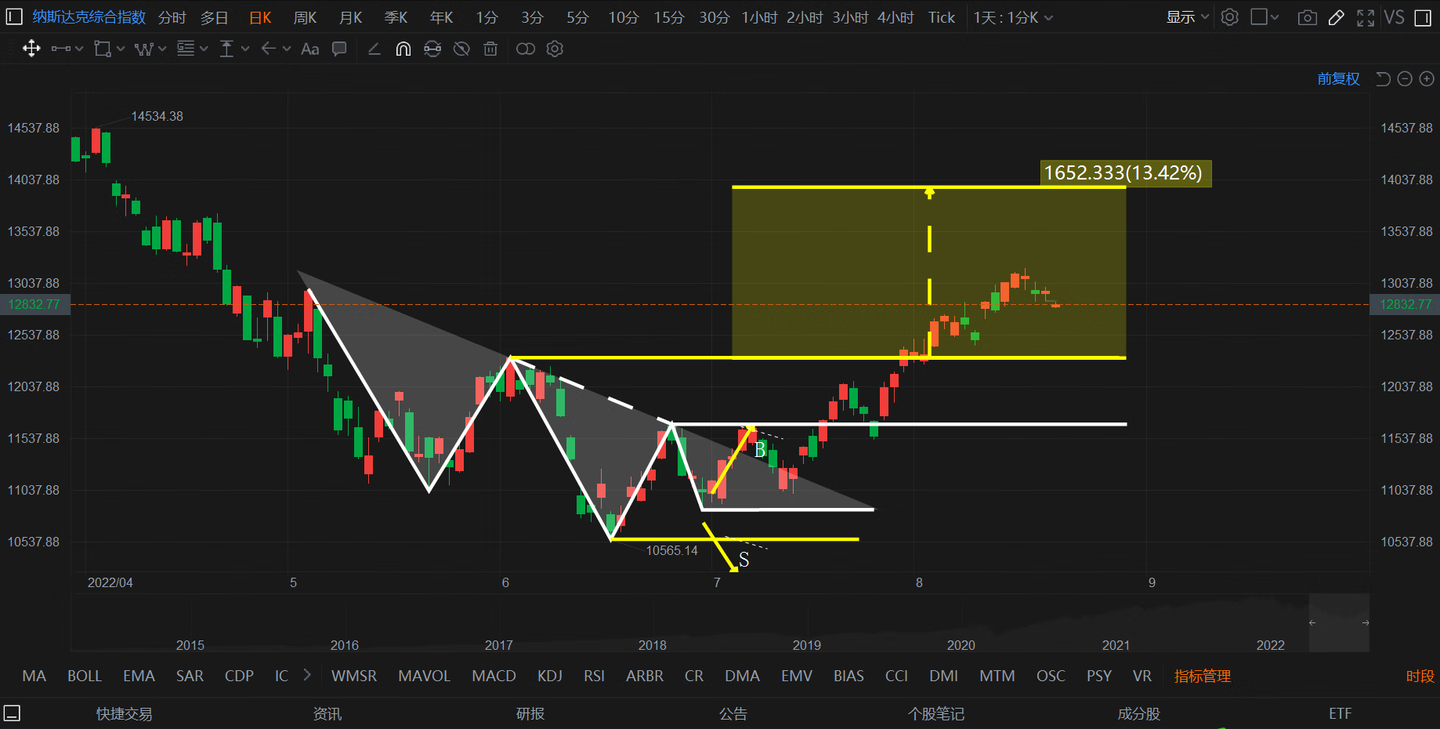Switch to 分时 intraday view
Image resolution: width=1440 pixels, height=729 pixels.
pyautogui.click(x=172, y=17)
